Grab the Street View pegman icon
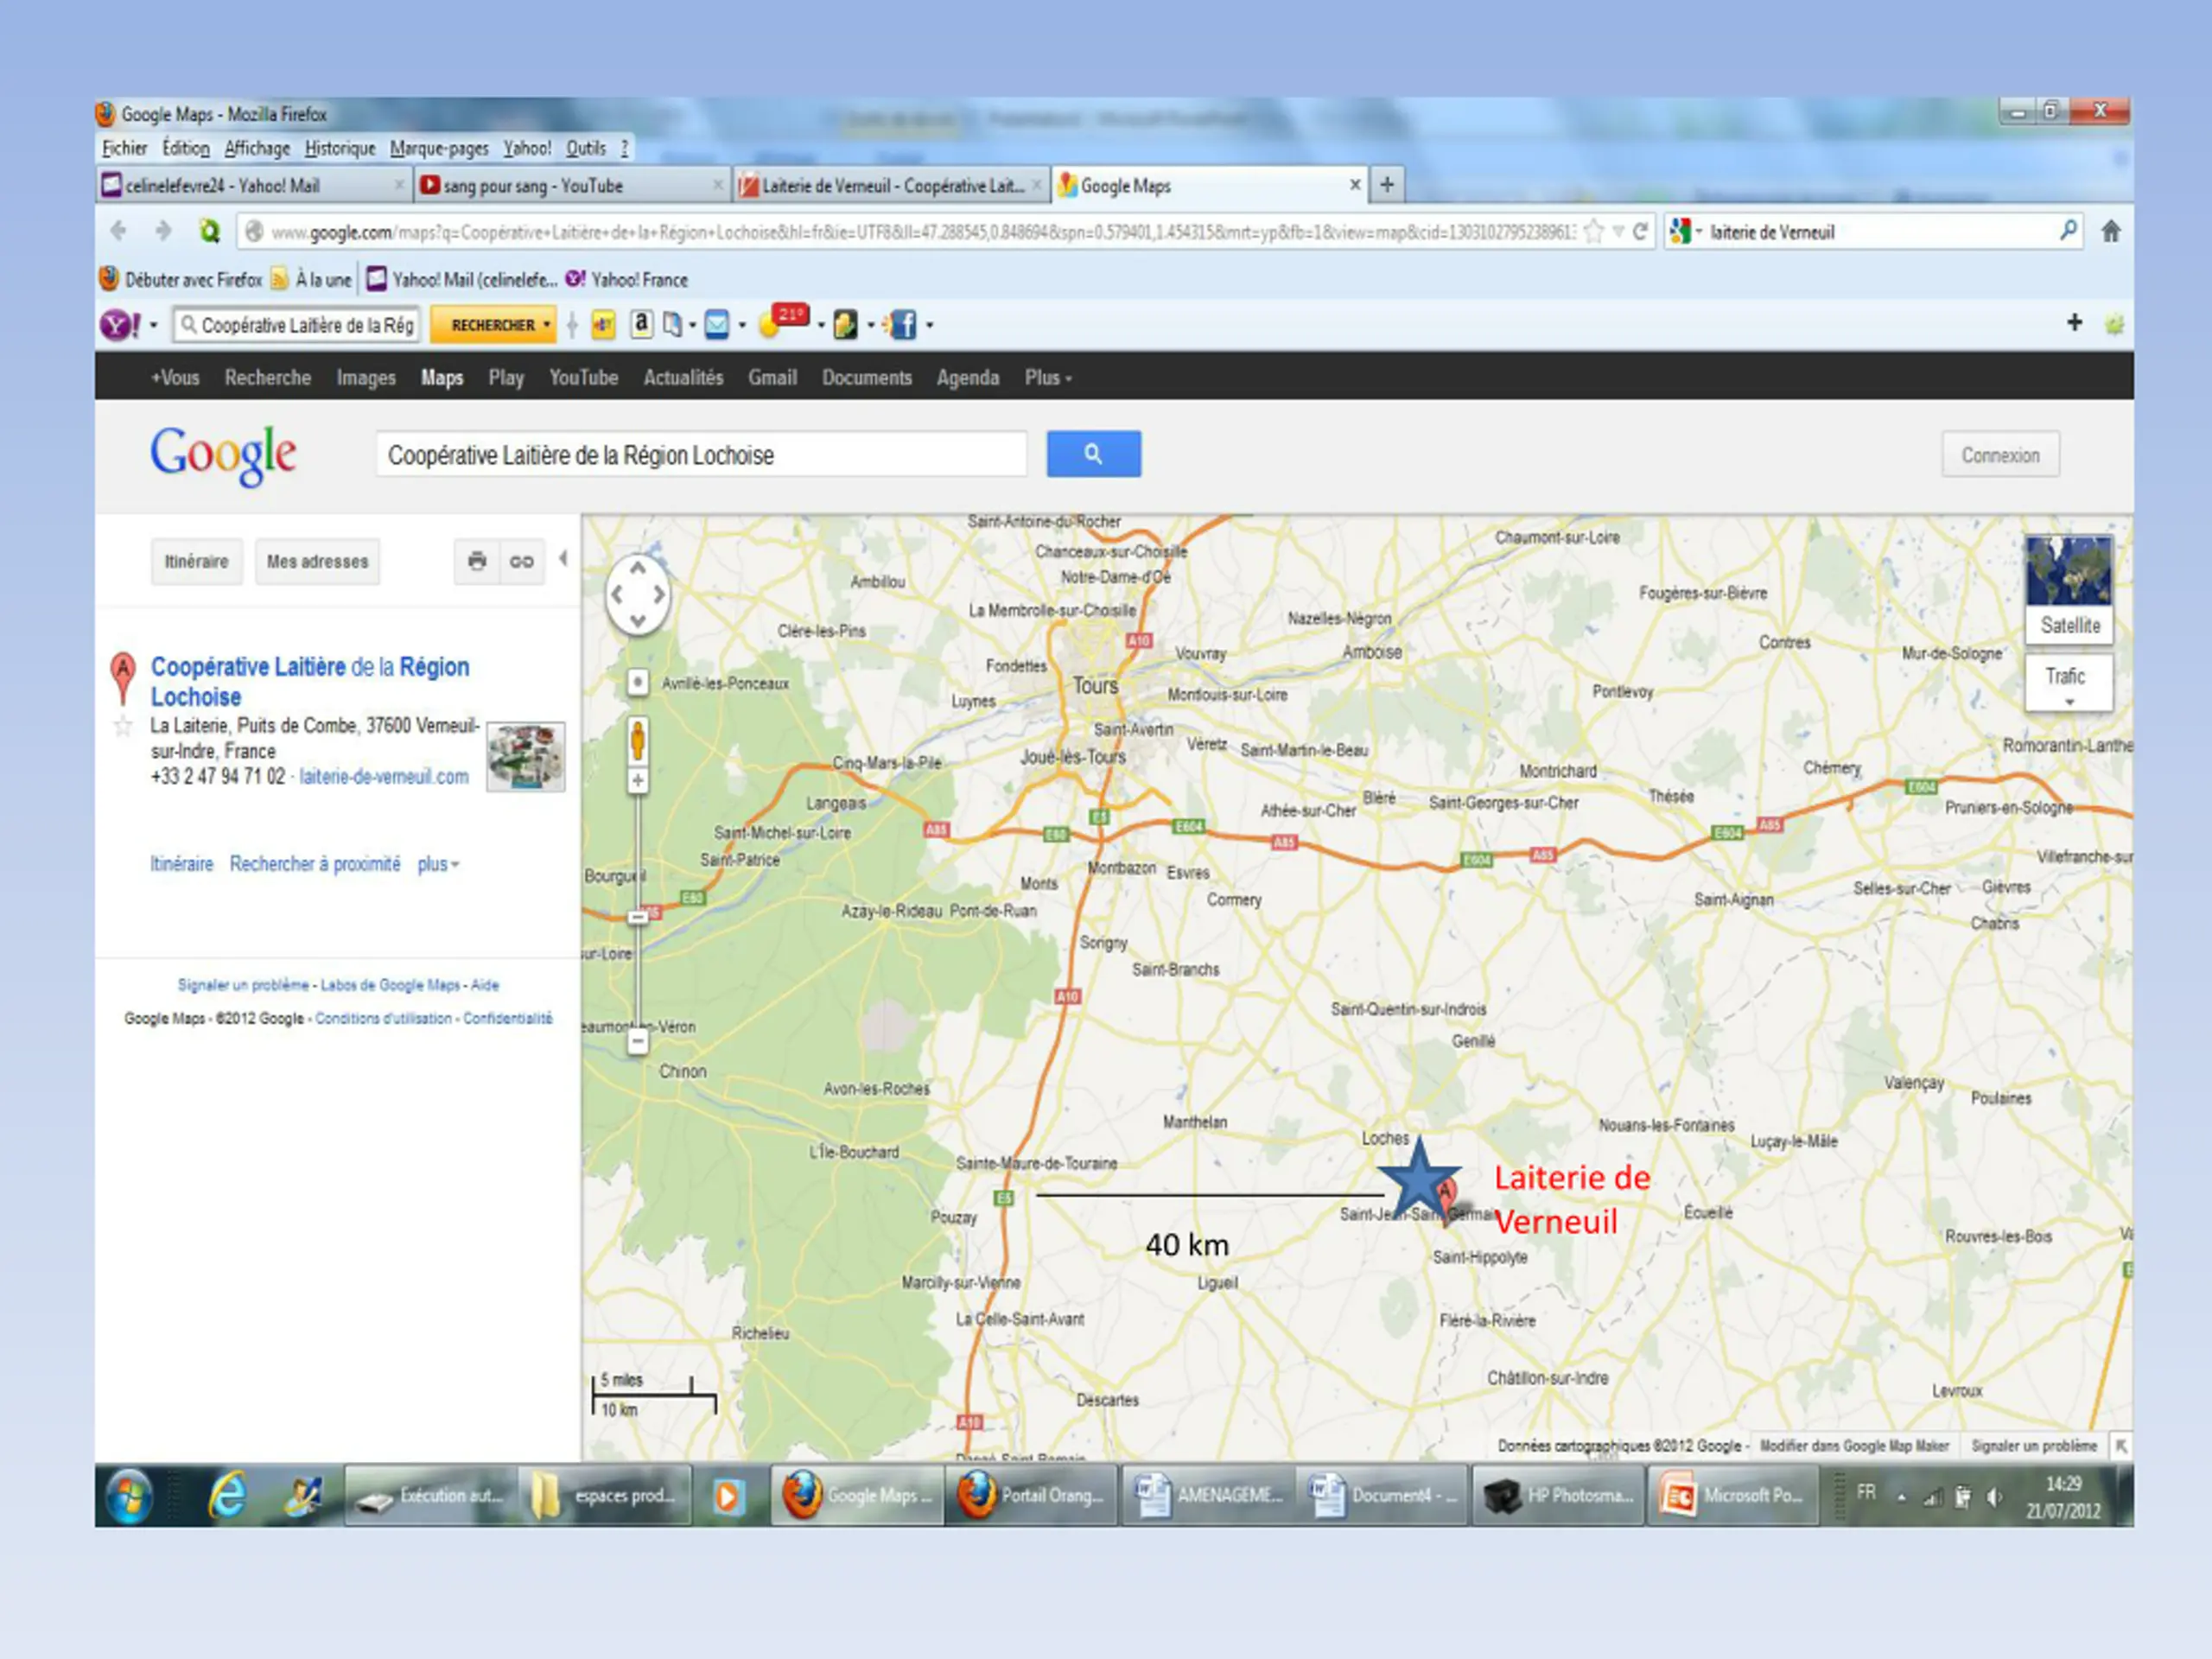The width and height of the screenshot is (2212, 1659). pos(638,741)
